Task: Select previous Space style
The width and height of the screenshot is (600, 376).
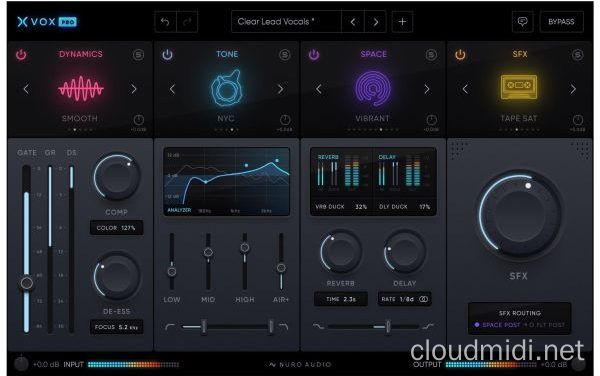Action: click(x=319, y=89)
